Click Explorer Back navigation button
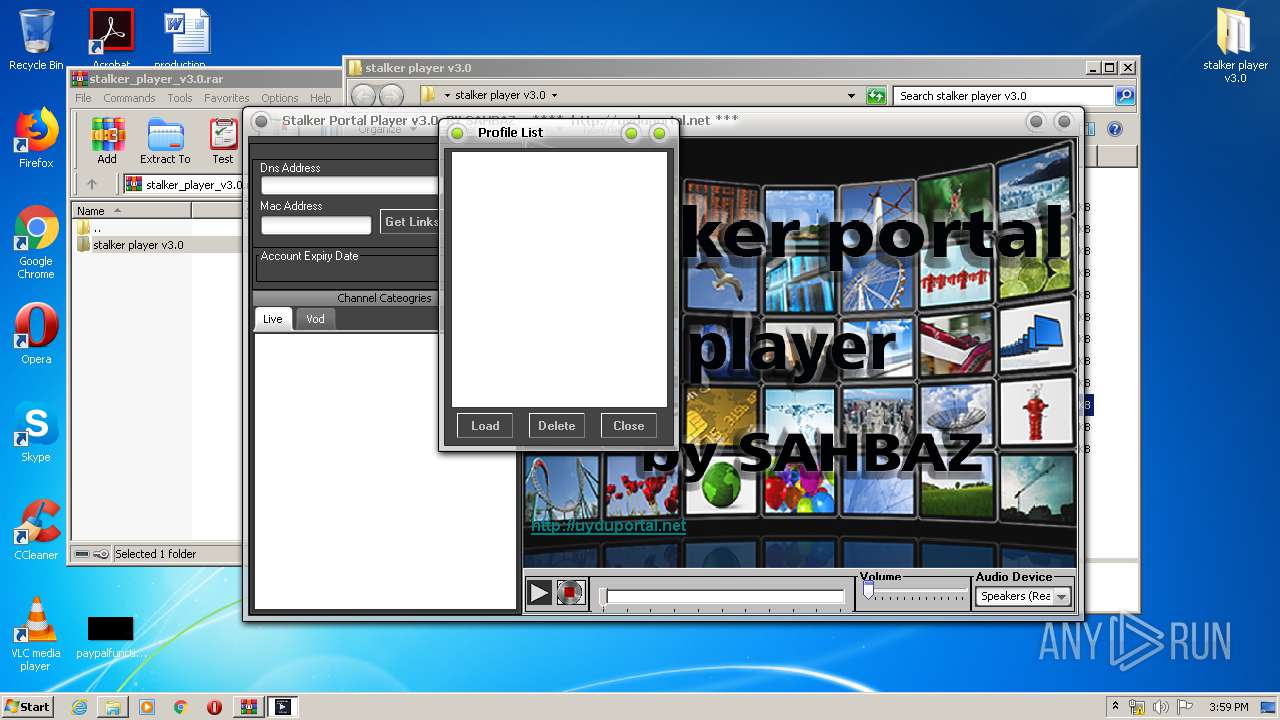Image resolution: width=1280 pixels, height=720 pixels. click(x=363, y=96)
